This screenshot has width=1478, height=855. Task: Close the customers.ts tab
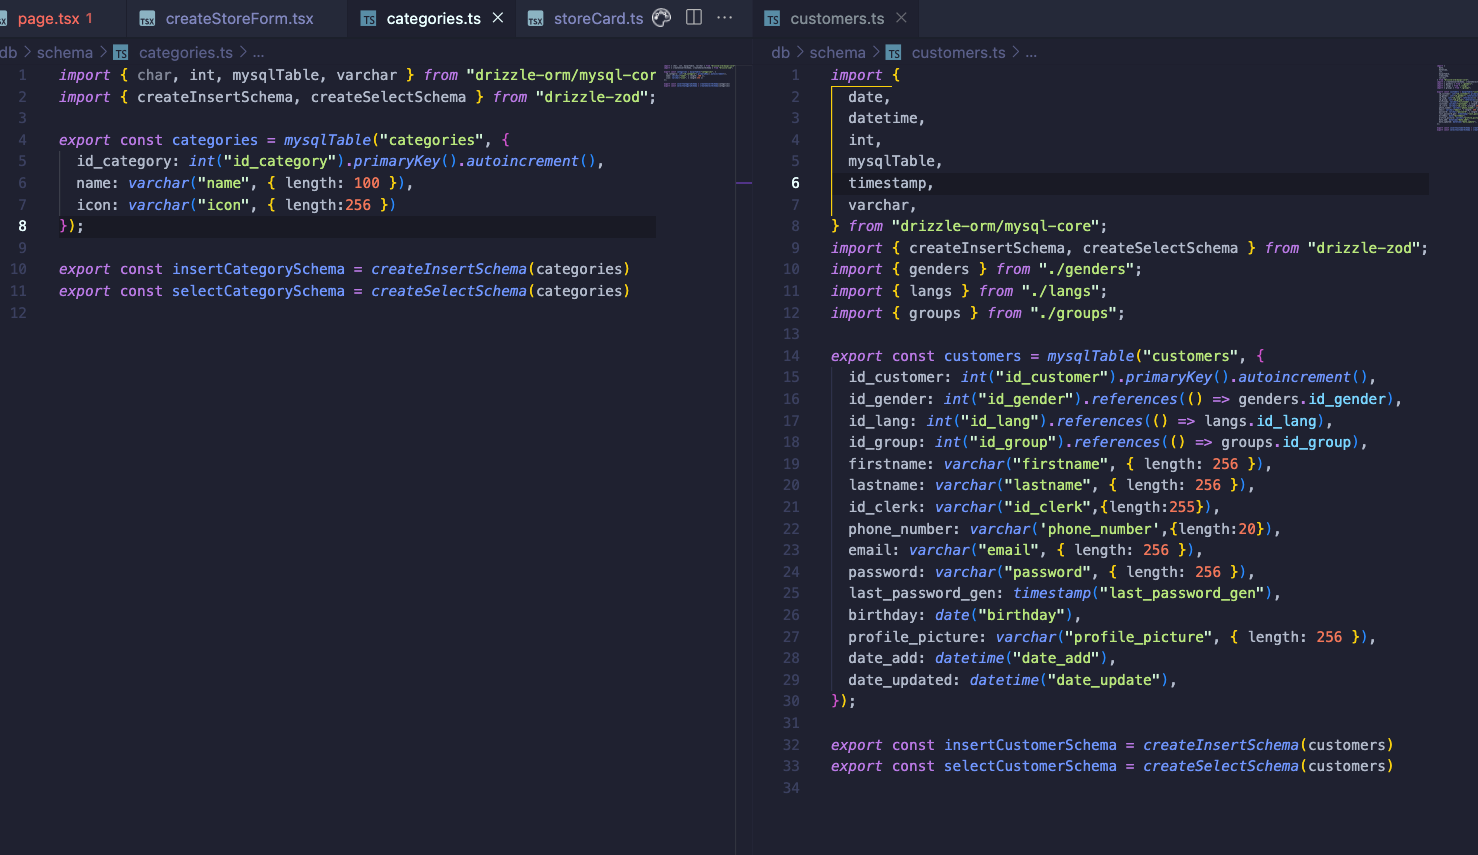[902, 17]
